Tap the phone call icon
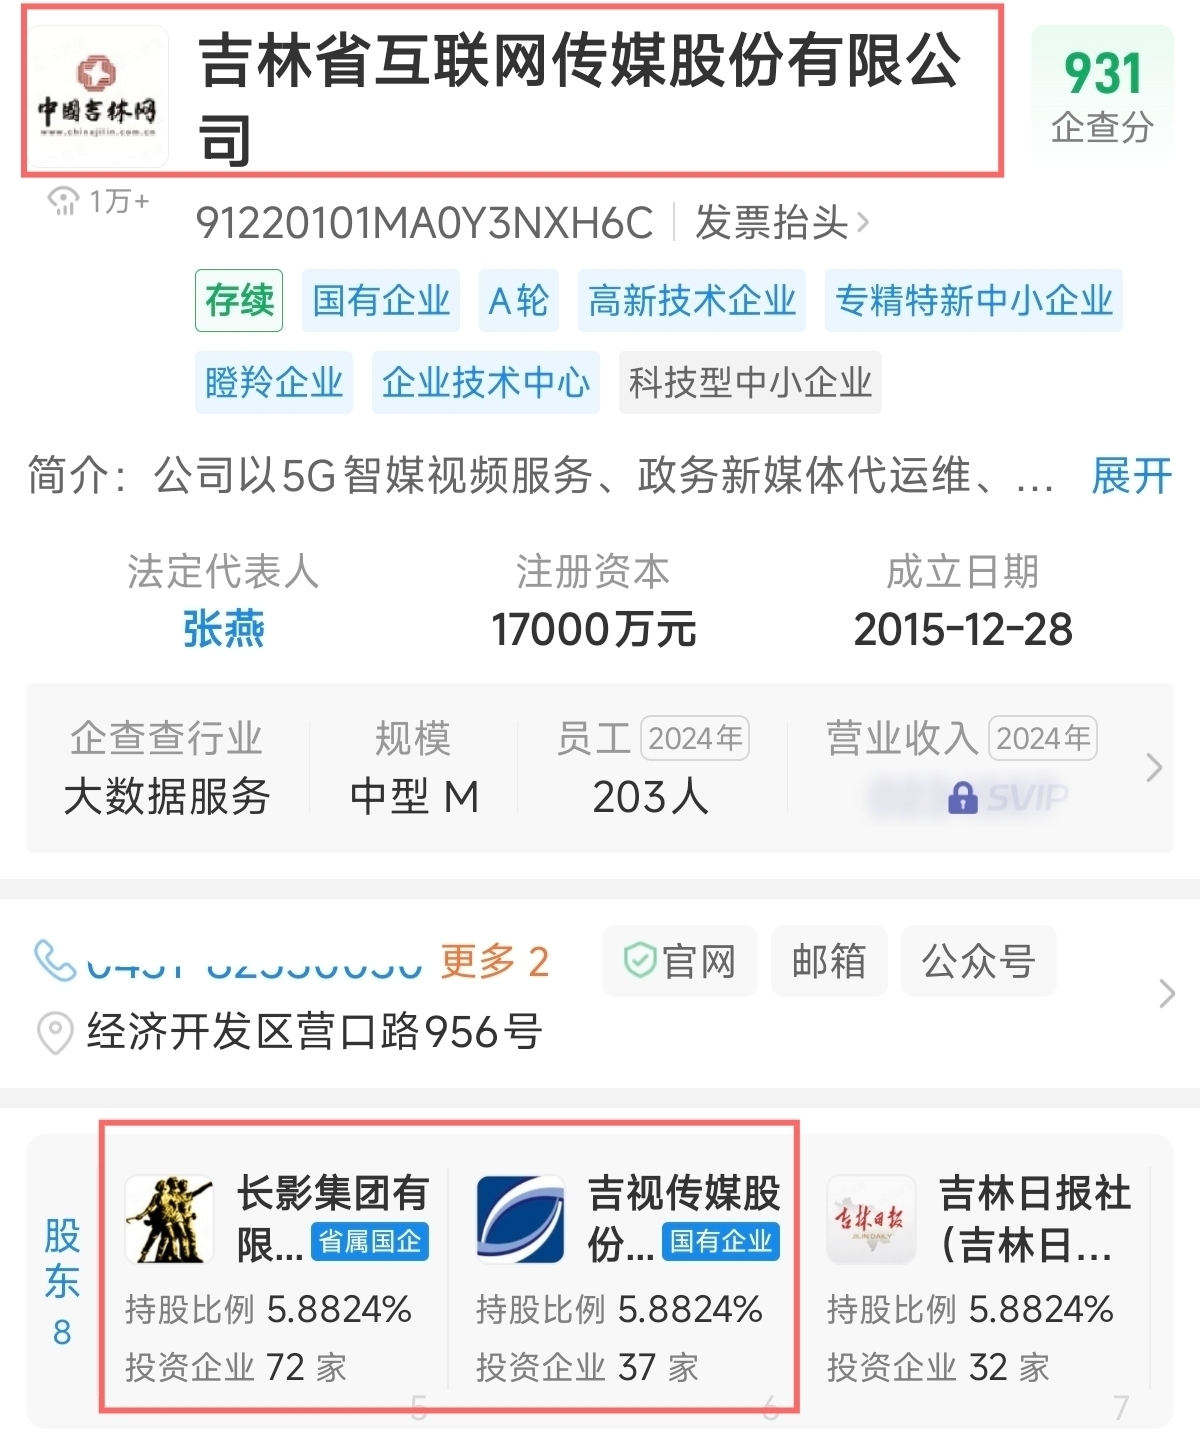 pyautogui.click(x=55, y=961)
